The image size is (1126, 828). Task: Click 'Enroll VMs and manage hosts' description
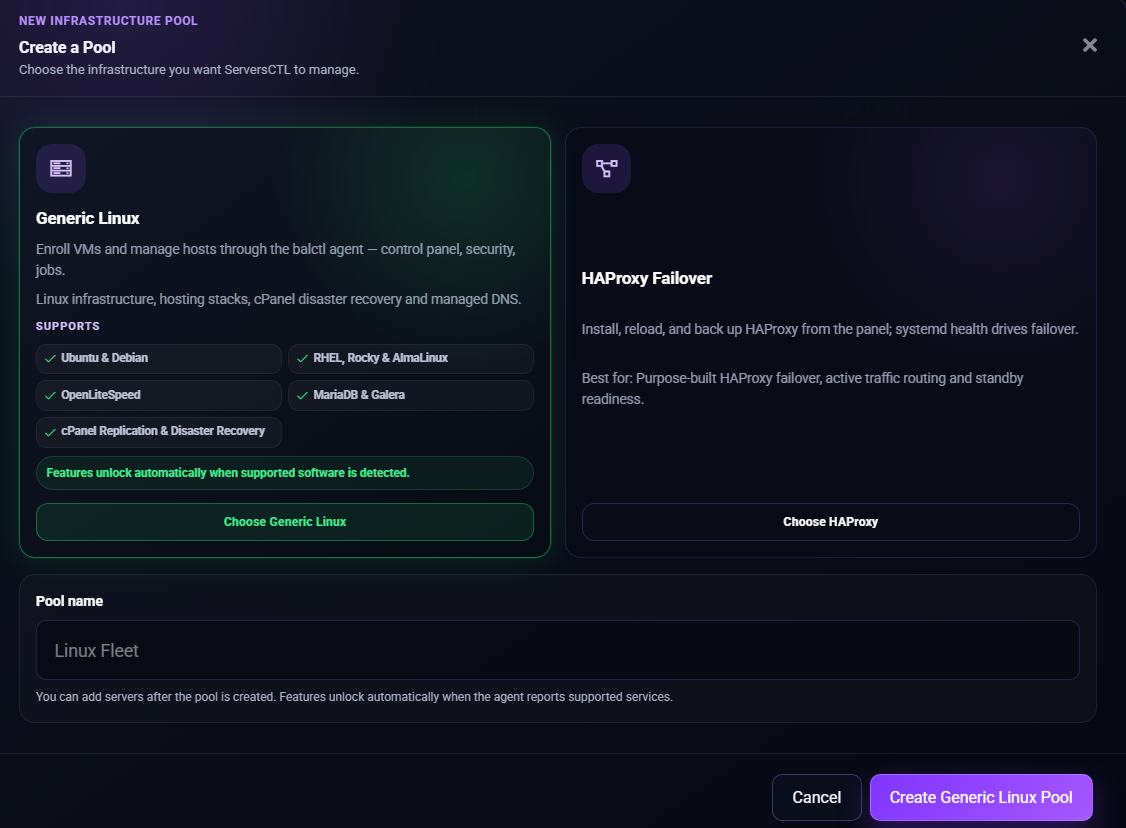(276, 259)
